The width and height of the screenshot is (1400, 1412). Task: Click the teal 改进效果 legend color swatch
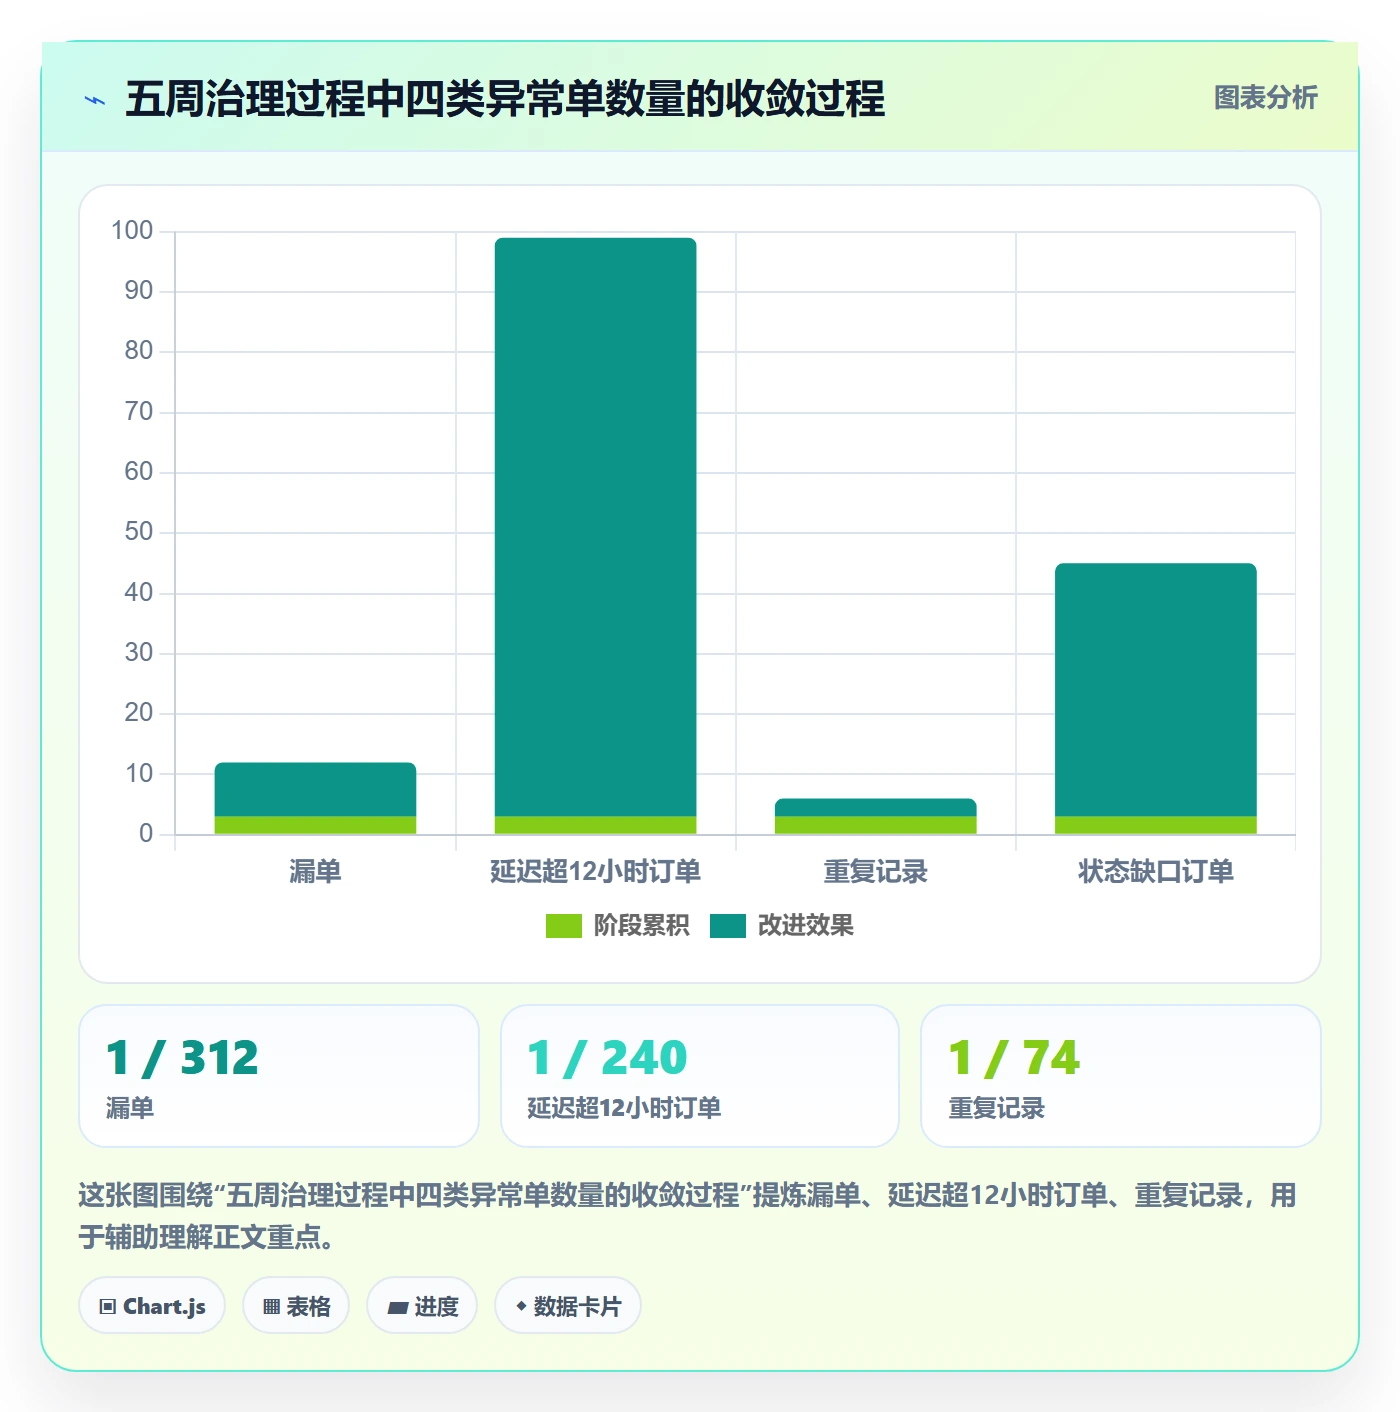(x=728, y=926)
